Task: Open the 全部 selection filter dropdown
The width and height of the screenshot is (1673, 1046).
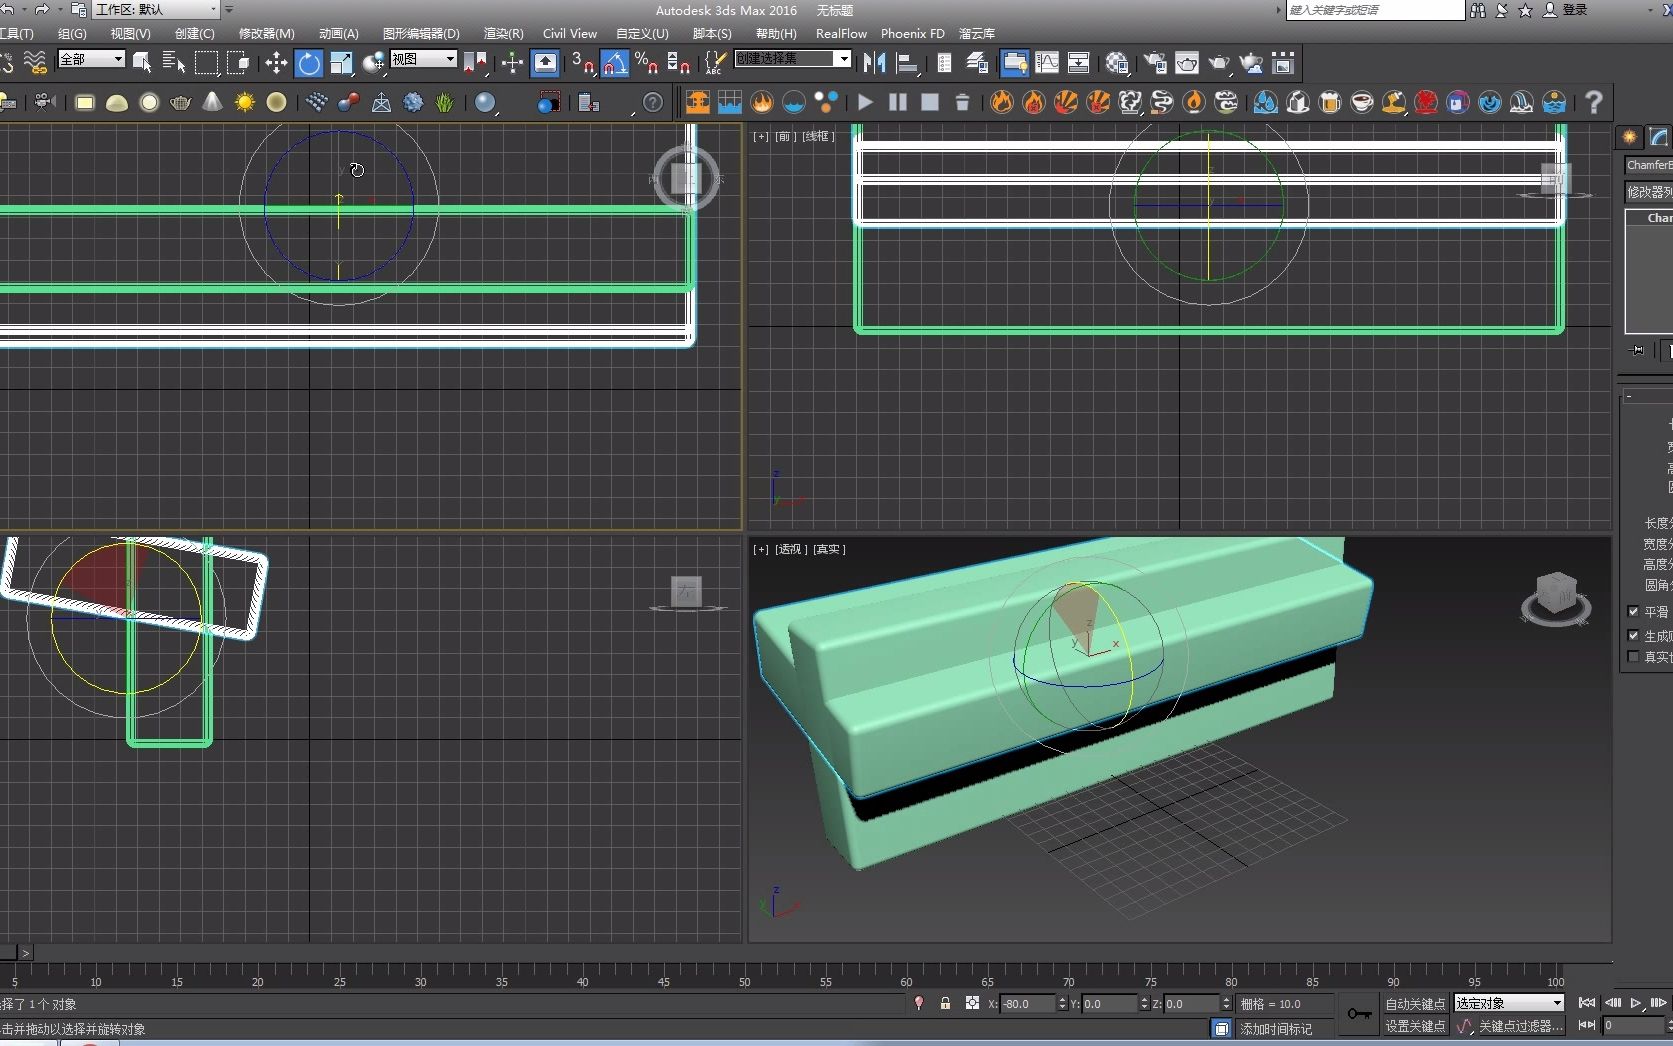Action: (91, 59)
